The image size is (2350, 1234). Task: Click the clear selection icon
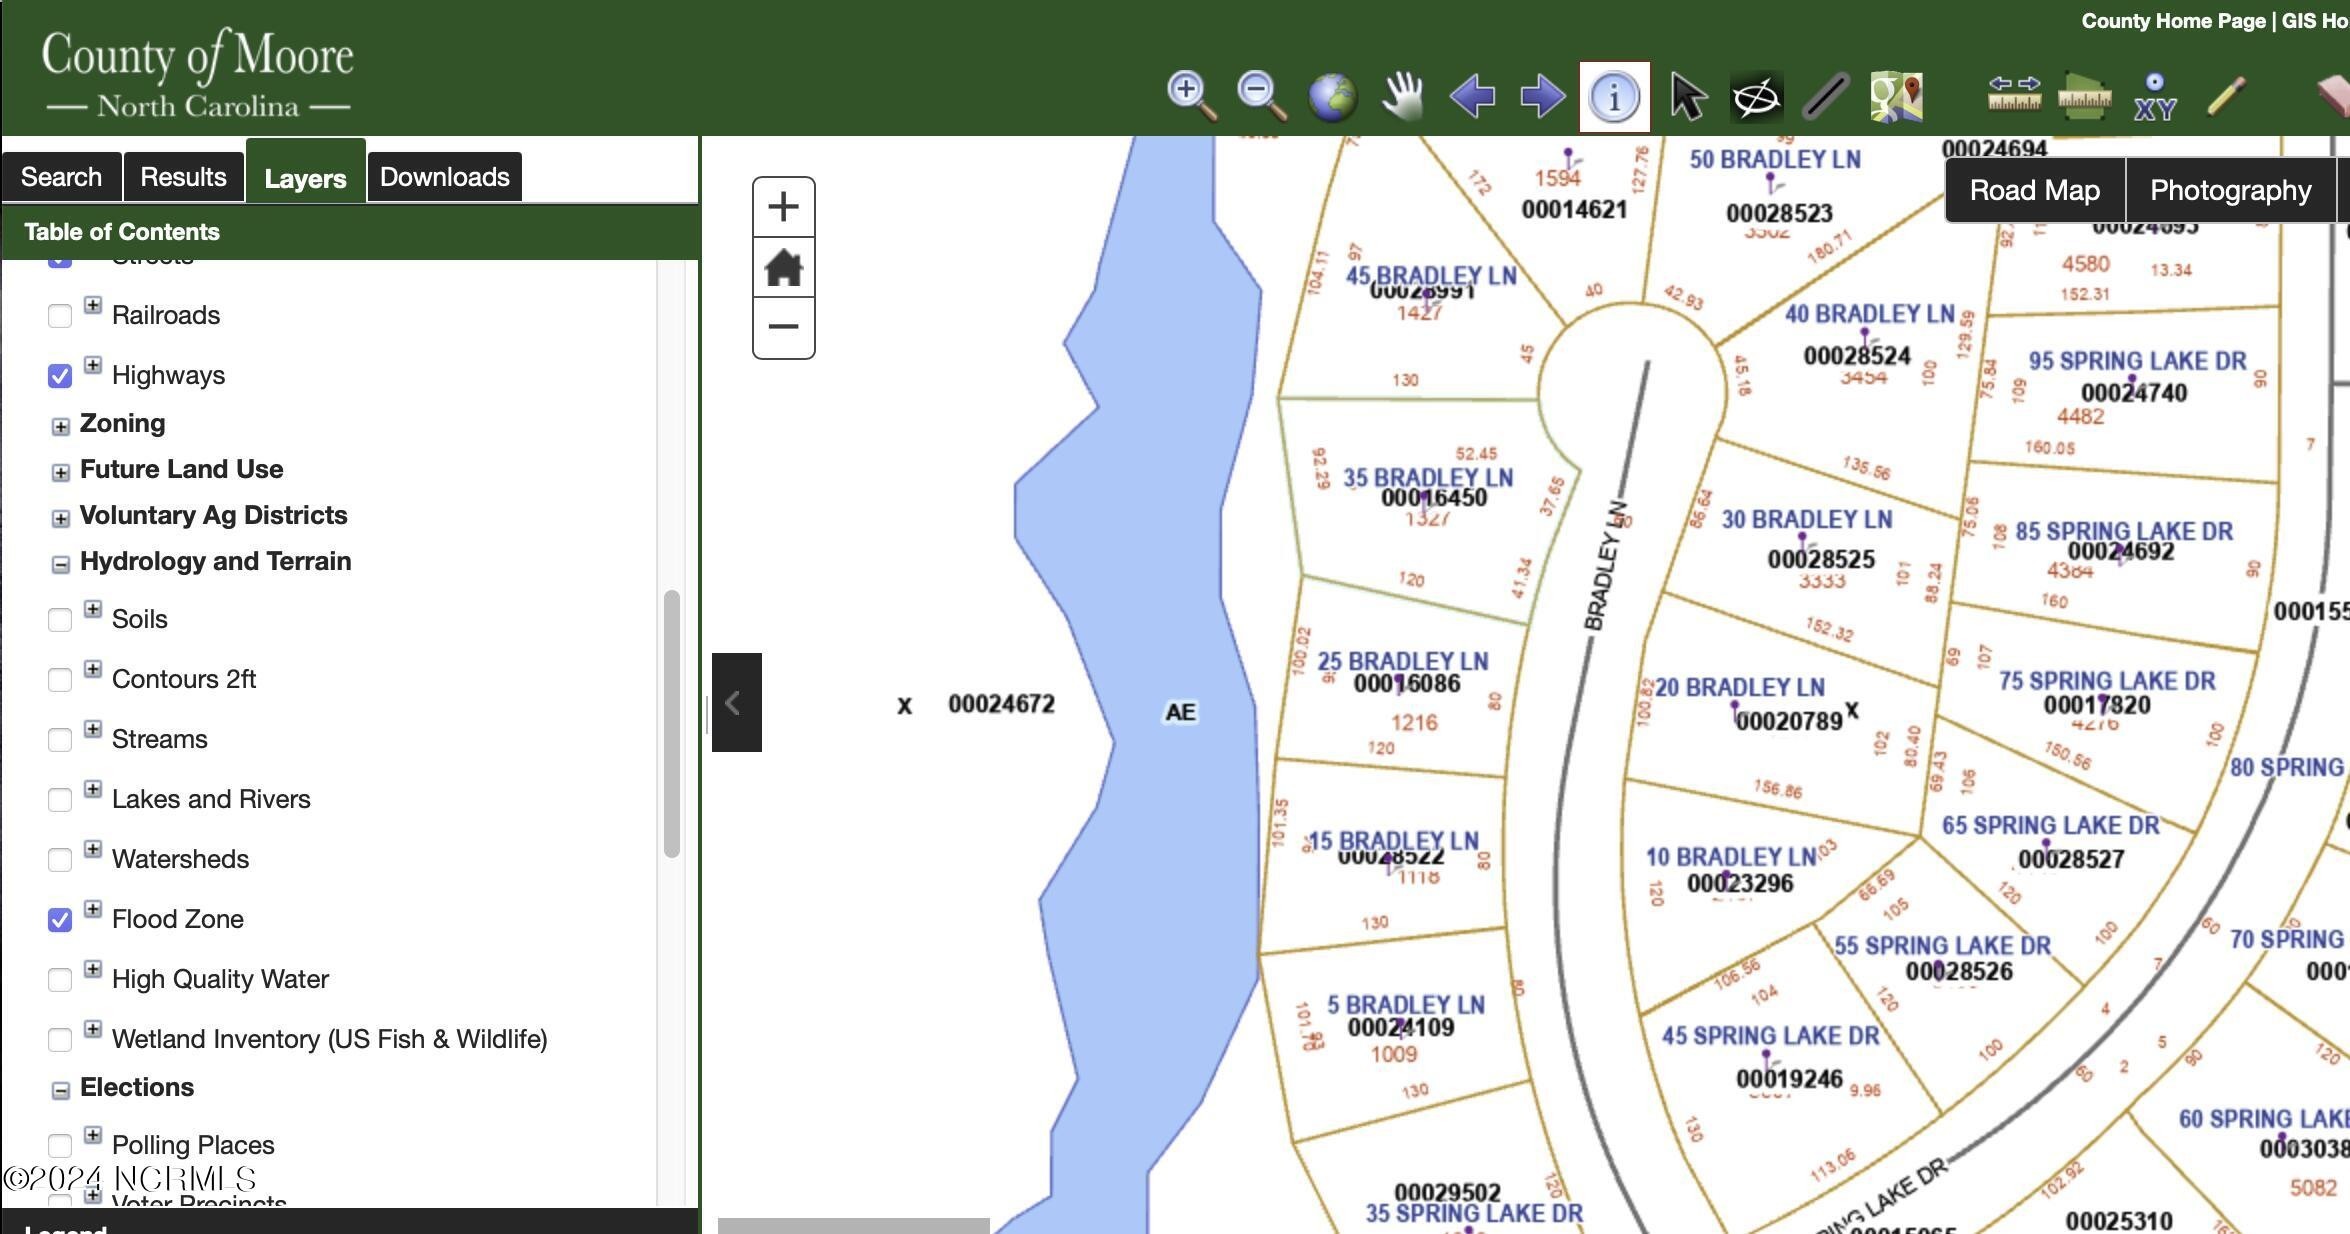click(x=1757, y=97)
